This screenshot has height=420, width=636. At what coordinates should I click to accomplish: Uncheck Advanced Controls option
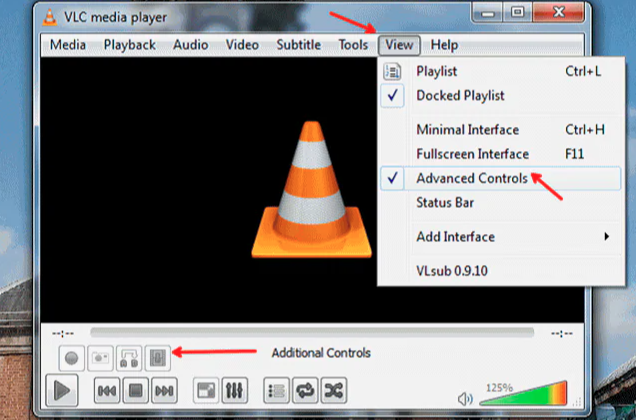pos(501,178)
